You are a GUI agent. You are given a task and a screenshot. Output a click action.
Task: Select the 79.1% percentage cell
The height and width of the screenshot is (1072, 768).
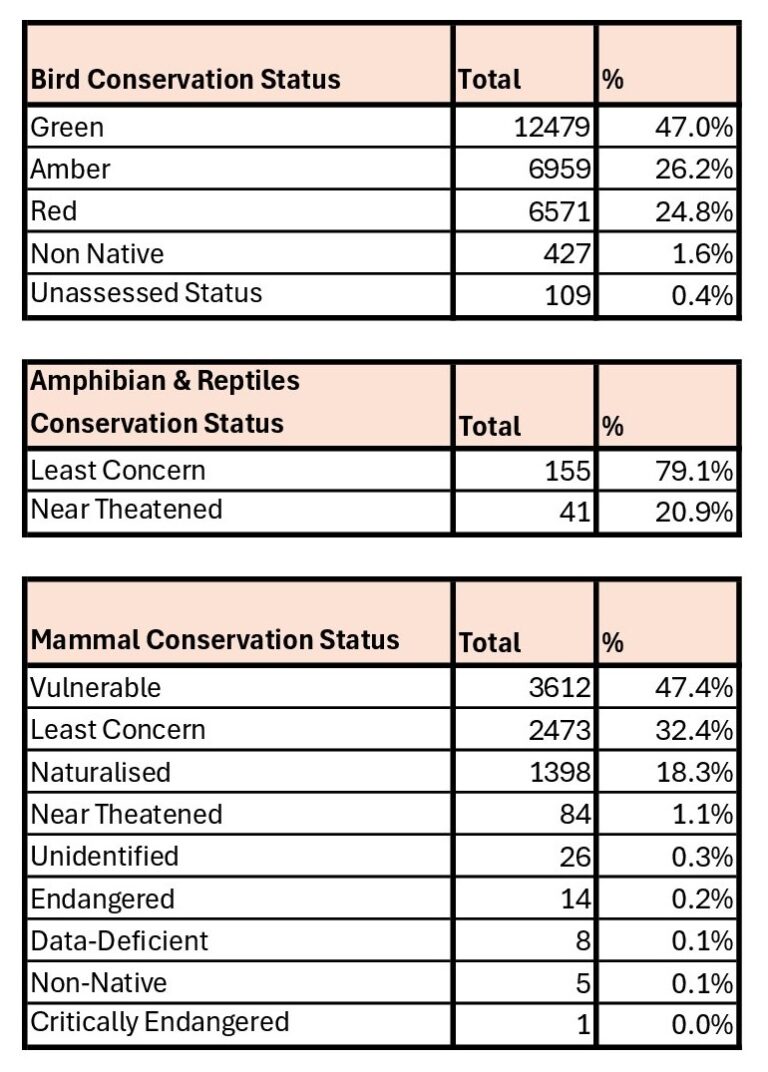tap(698, 470)
